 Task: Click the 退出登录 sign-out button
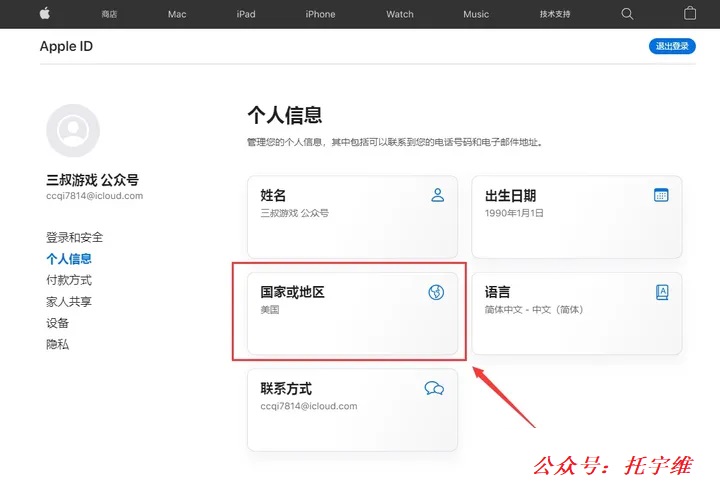(x=672, y=46)
